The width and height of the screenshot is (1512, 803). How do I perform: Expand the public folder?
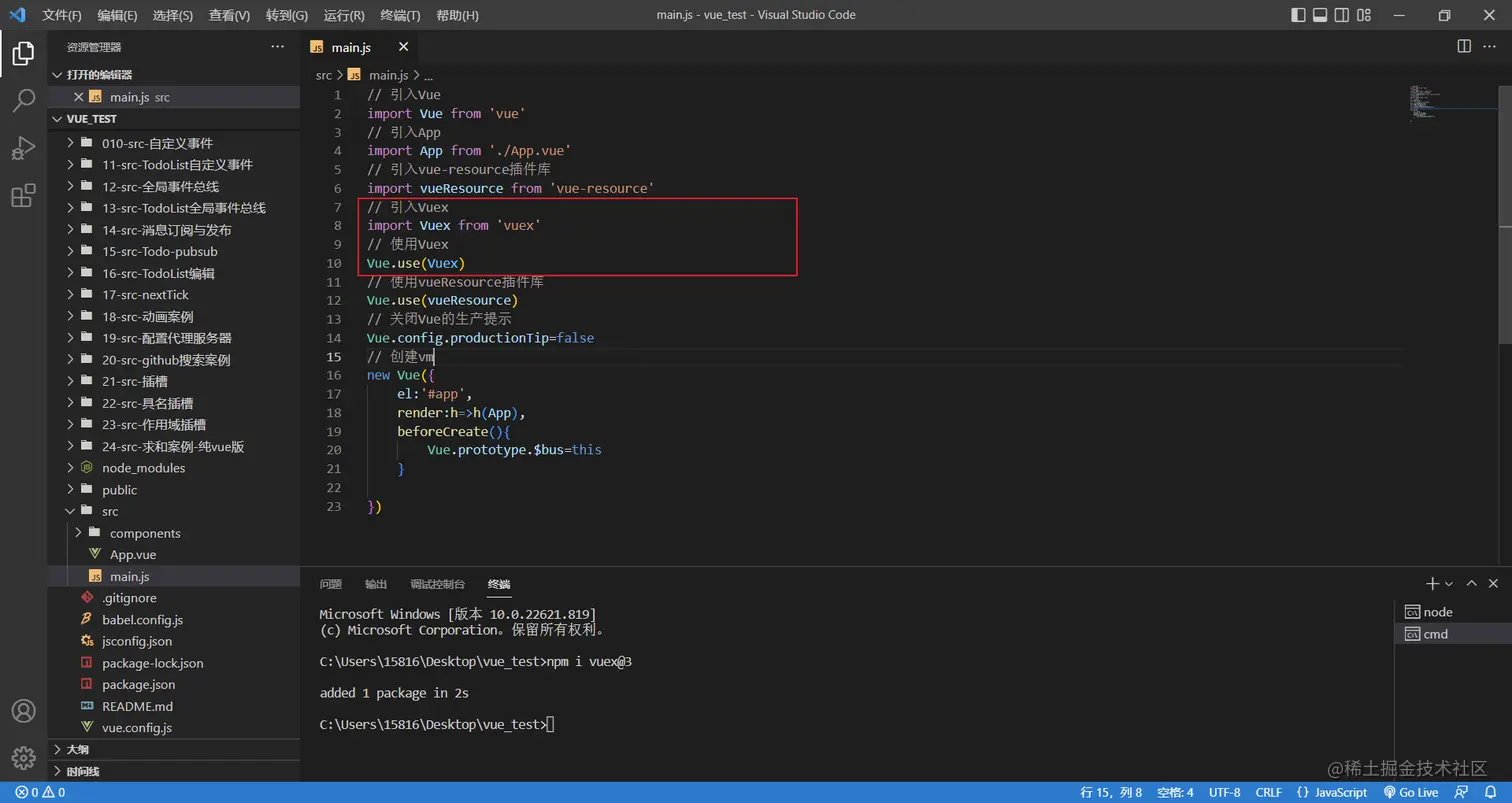click(x=174, y=490)
